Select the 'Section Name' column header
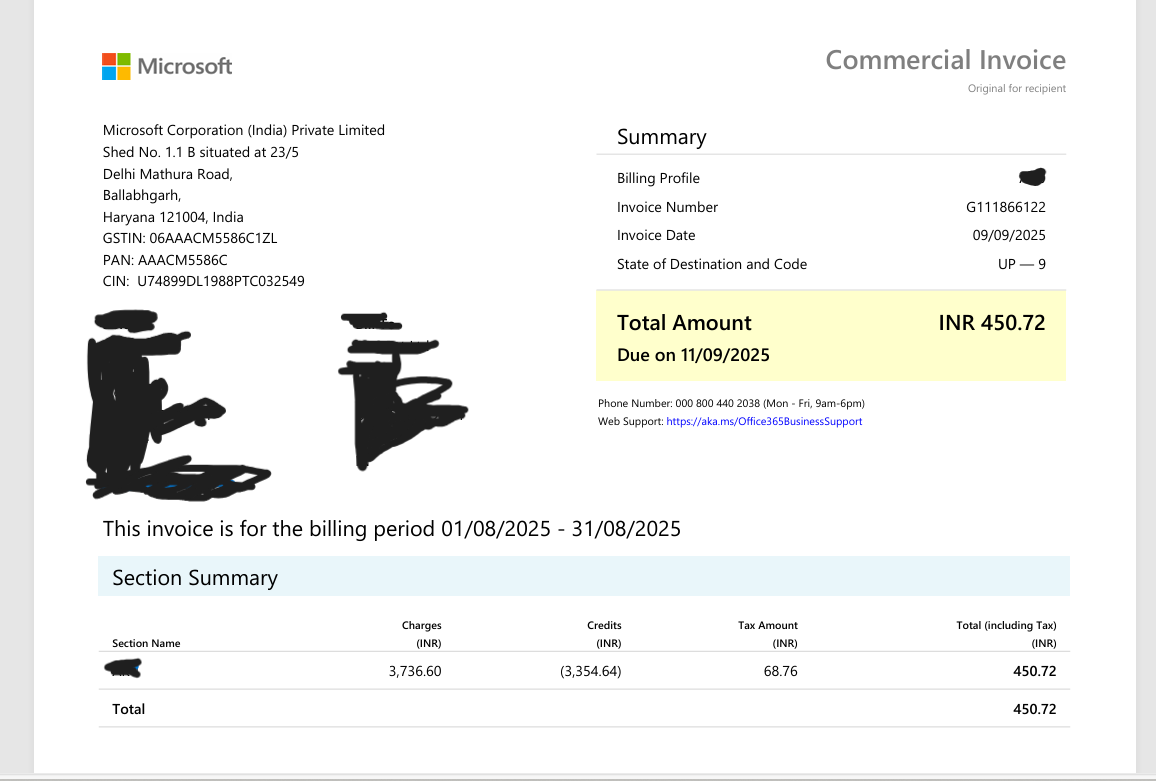Image resolution: width=1156 pixels, height=781 pixels. coord(146,643)
